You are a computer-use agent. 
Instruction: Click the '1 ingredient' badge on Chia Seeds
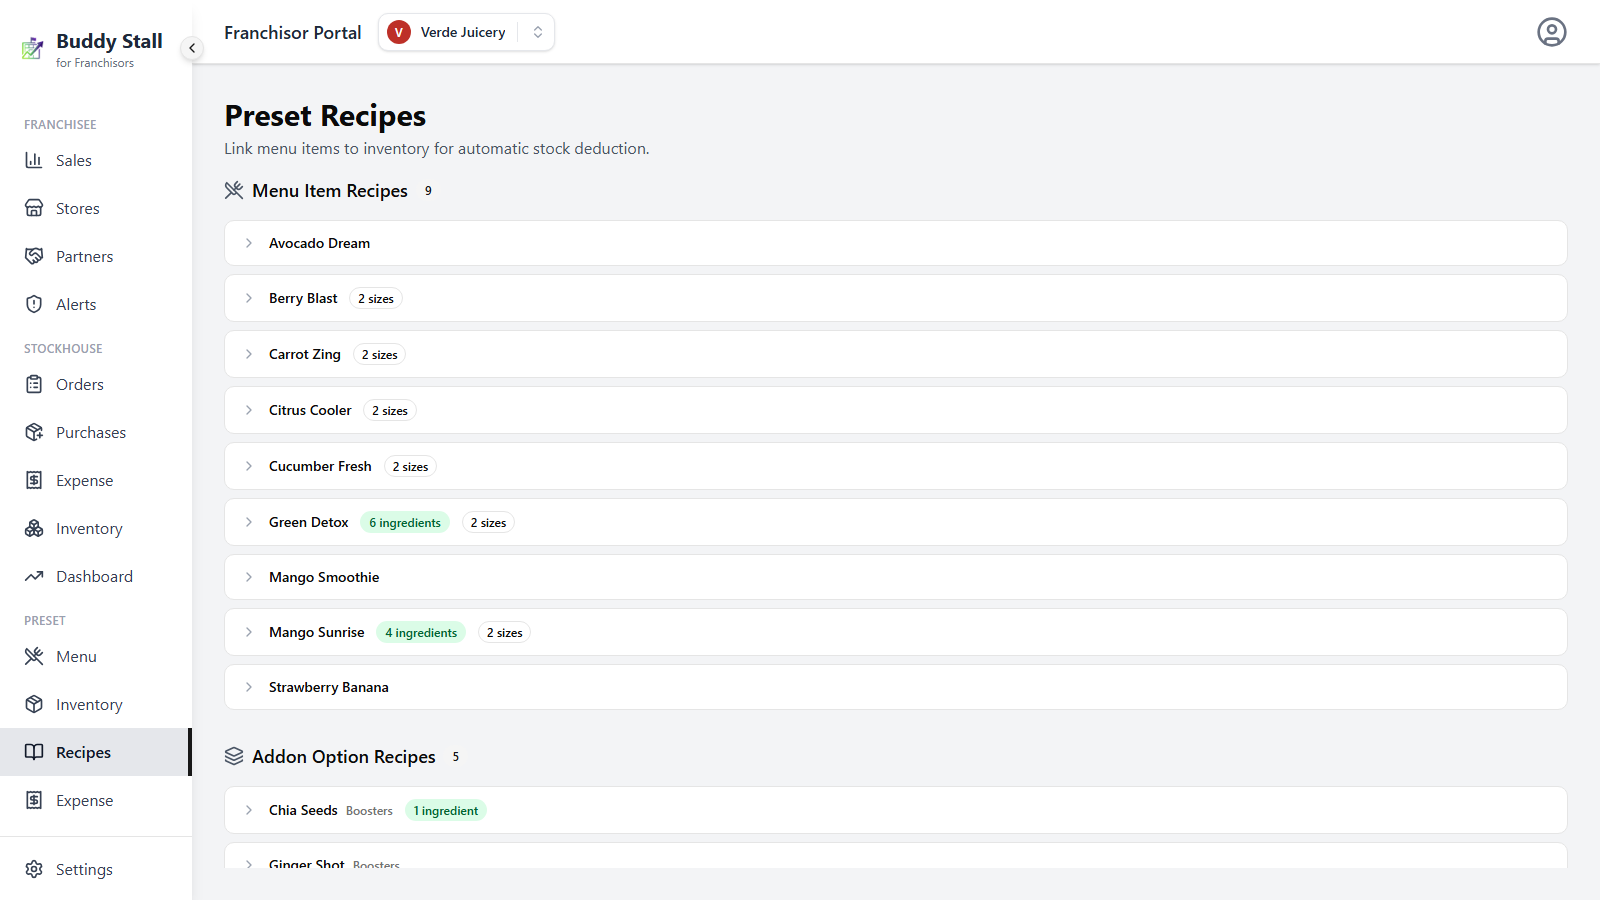tap(446, 810)
